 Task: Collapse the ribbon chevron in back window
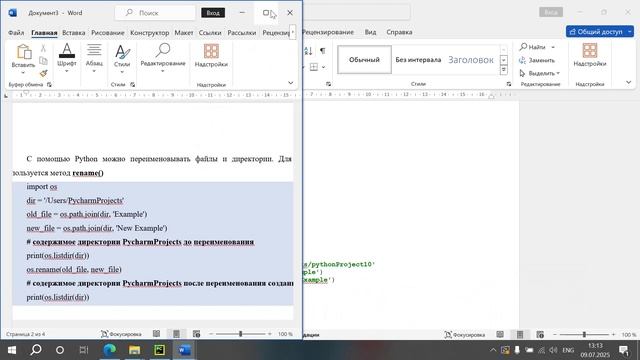(x=629, y=82)
